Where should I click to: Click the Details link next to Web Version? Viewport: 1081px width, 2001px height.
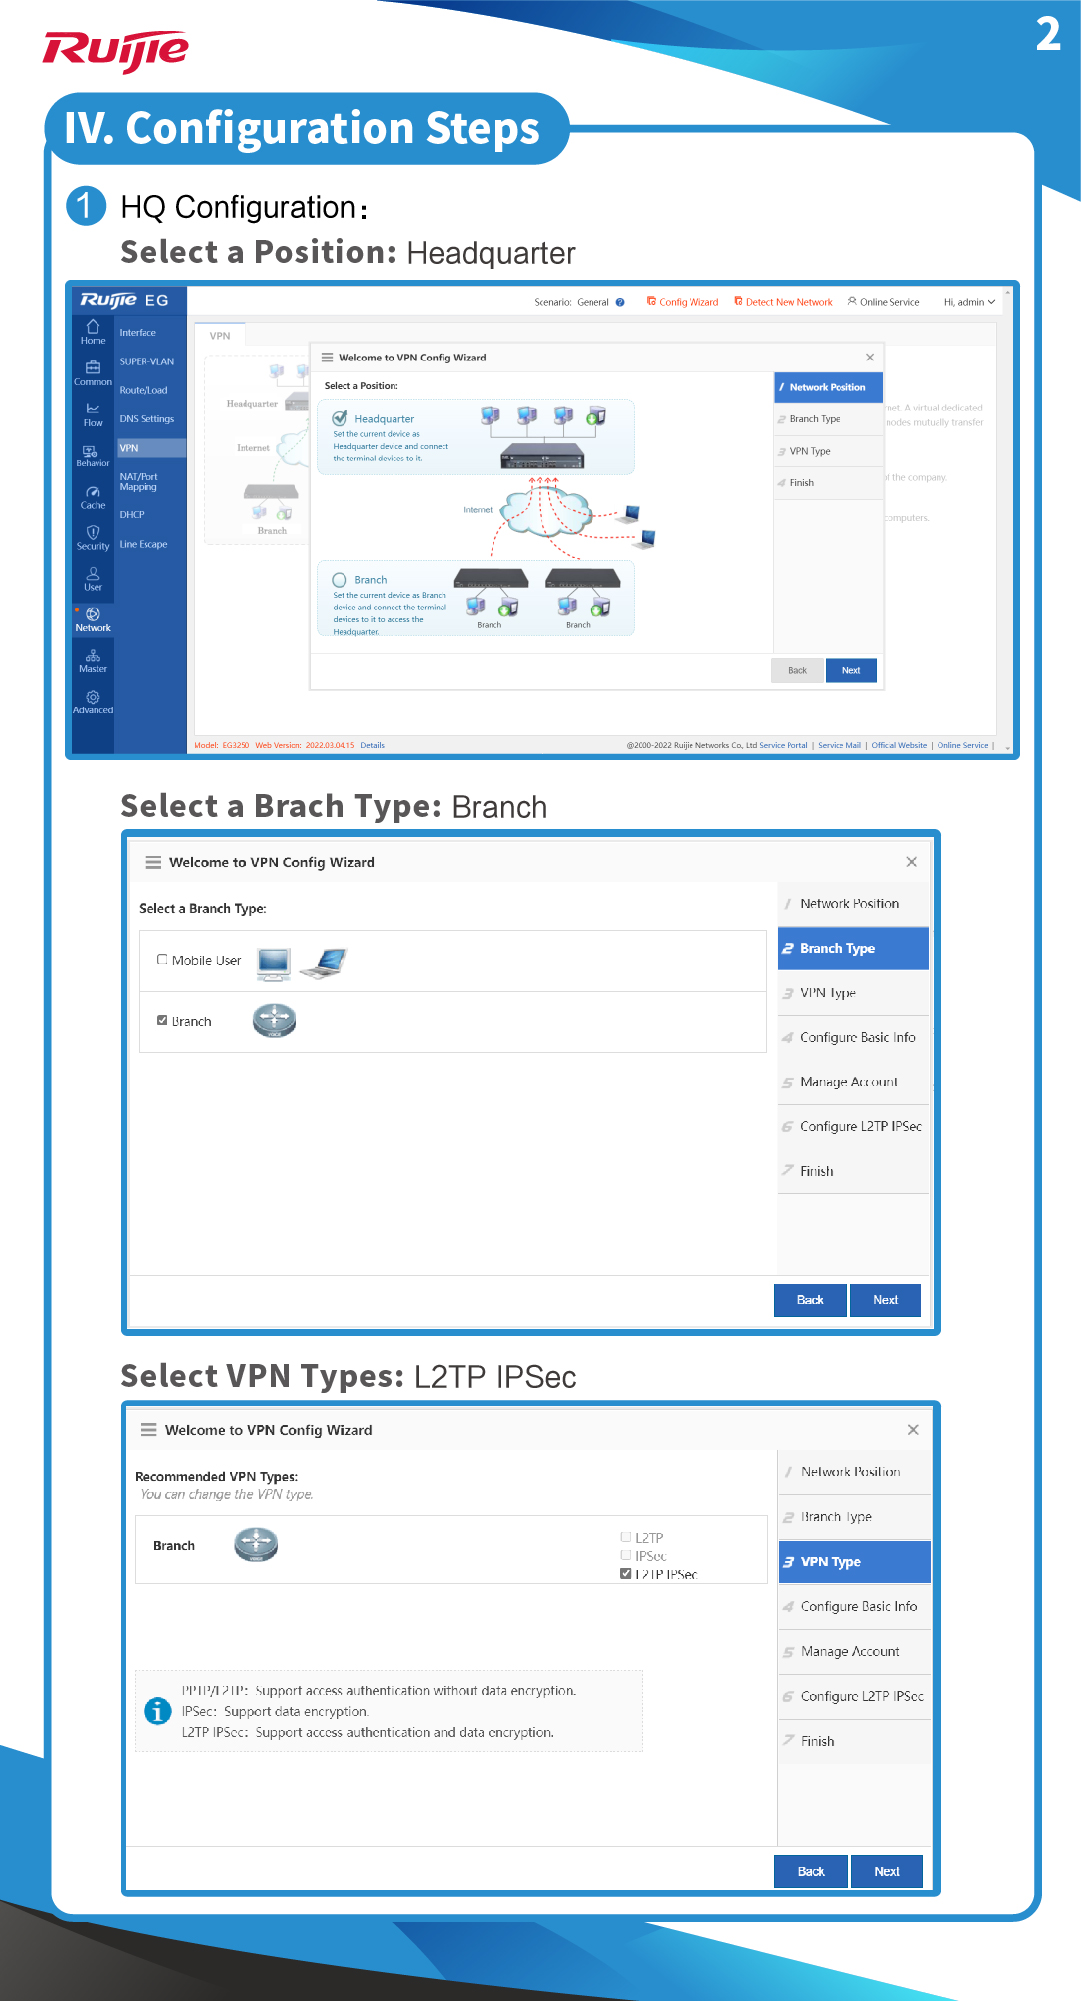click(373, 745)
